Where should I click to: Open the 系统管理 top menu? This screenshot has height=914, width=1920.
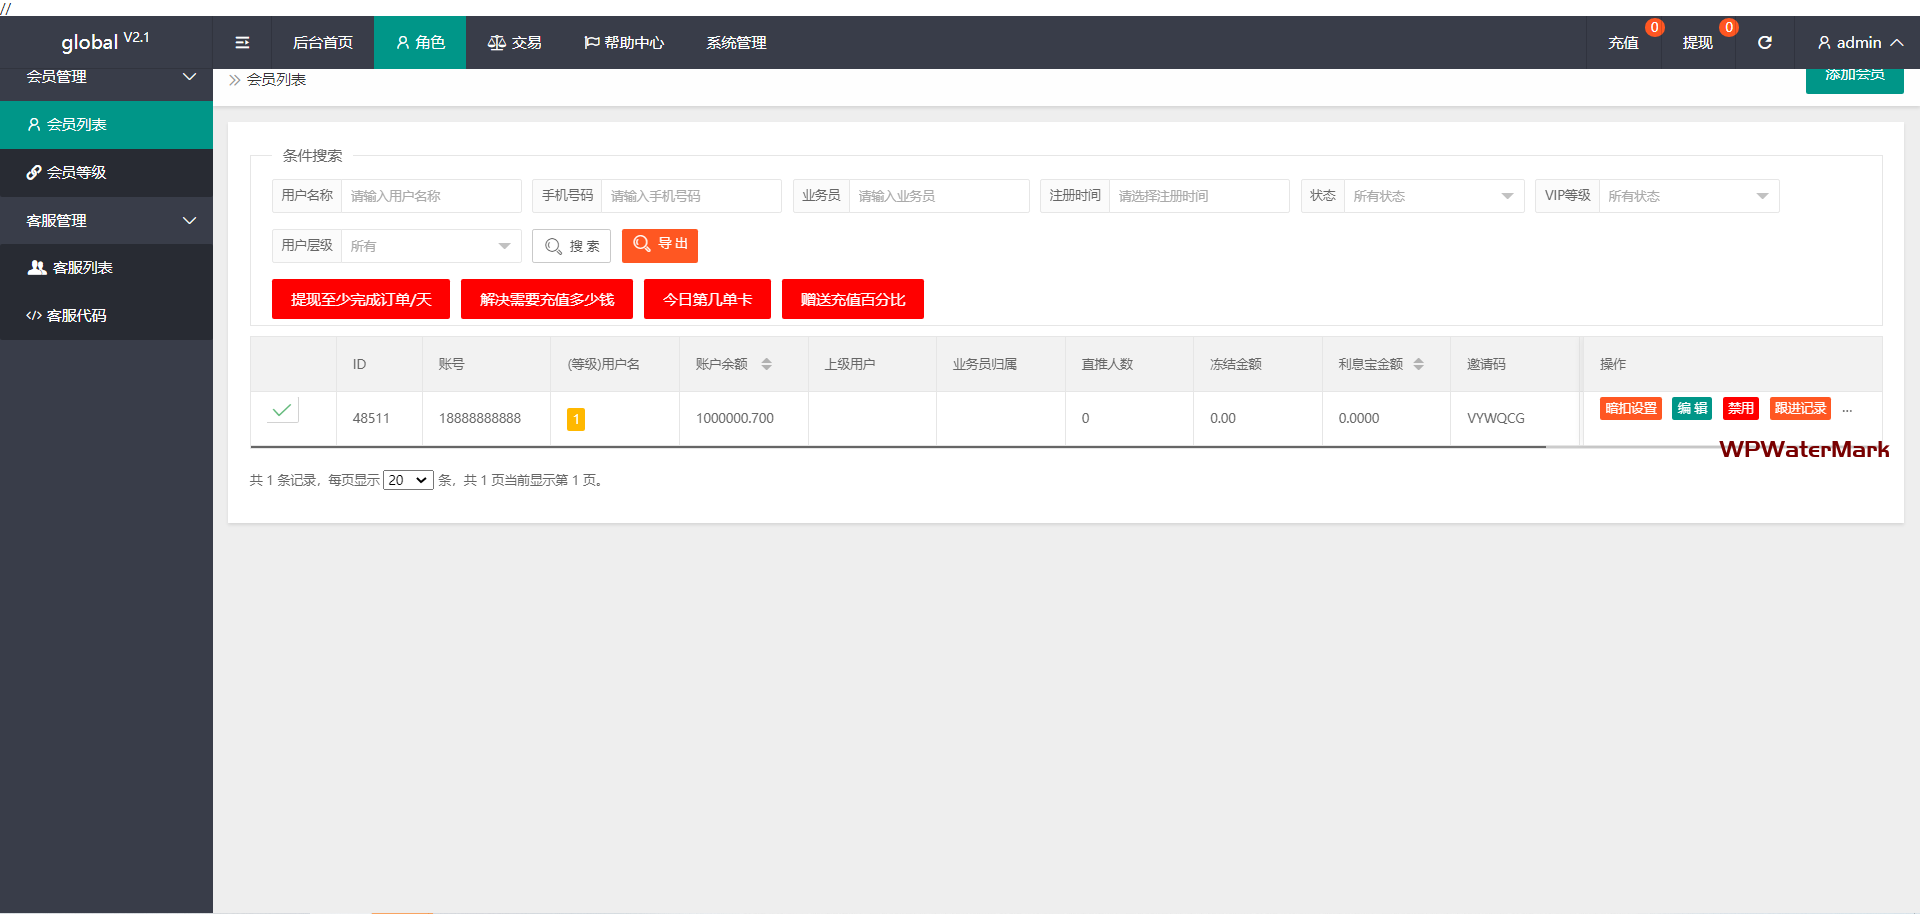(736, 43)
